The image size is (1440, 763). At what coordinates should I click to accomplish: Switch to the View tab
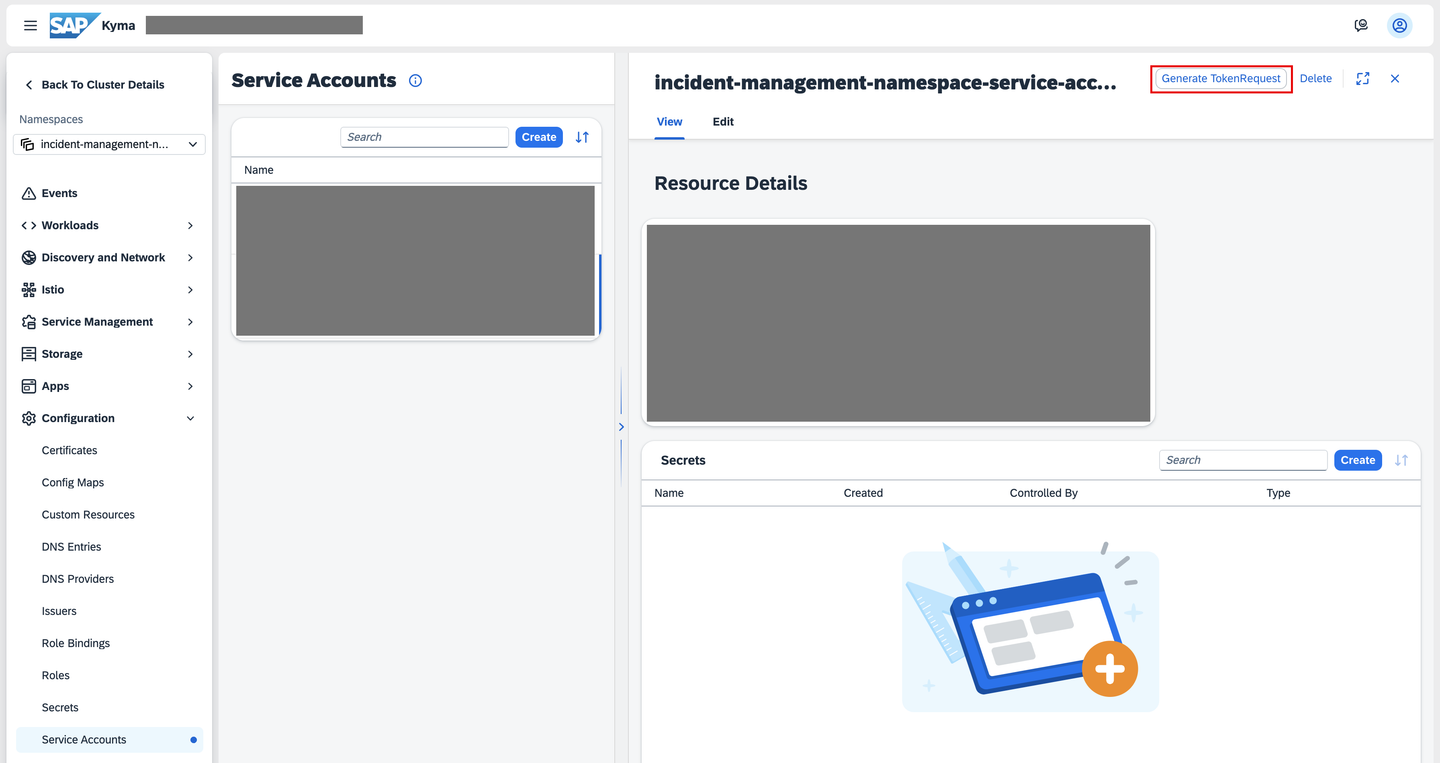pos(669,122)
